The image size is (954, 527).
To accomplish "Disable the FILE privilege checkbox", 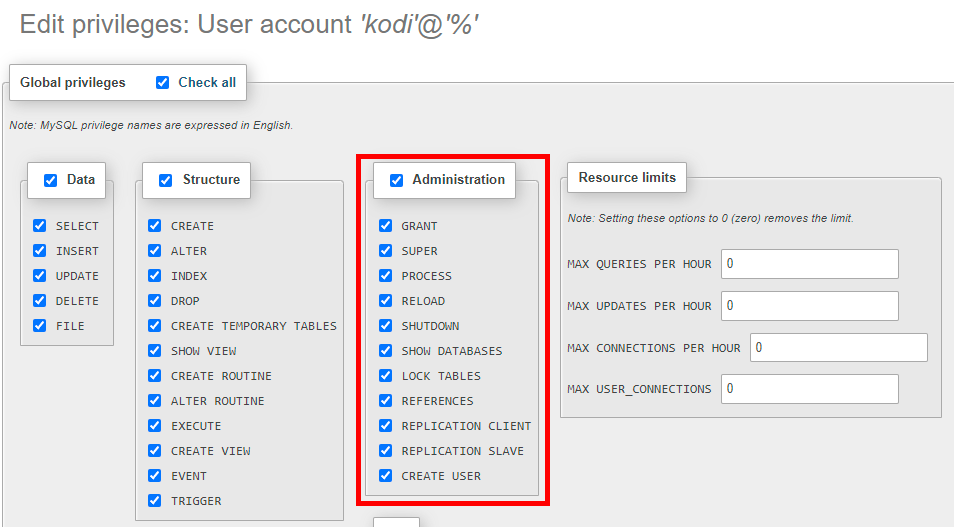I will pos(40,326).
